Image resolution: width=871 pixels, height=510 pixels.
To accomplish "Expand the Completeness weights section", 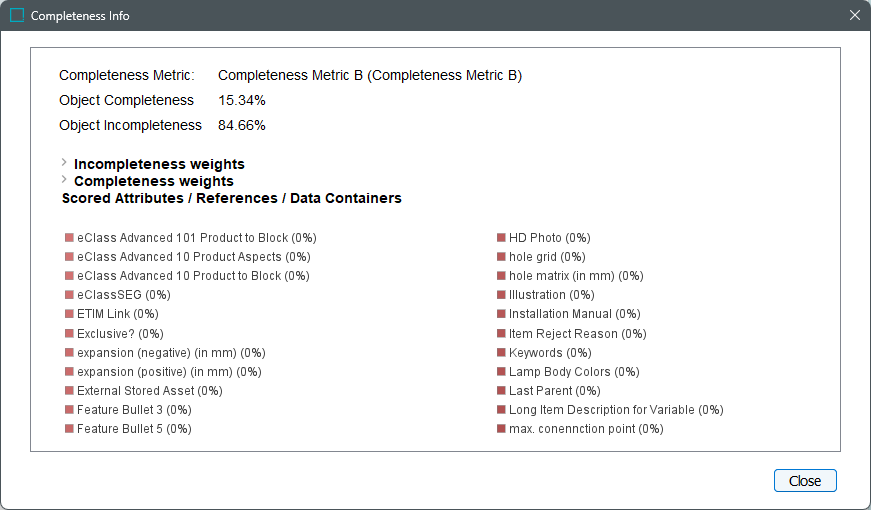I will click(x=65, y=180).
